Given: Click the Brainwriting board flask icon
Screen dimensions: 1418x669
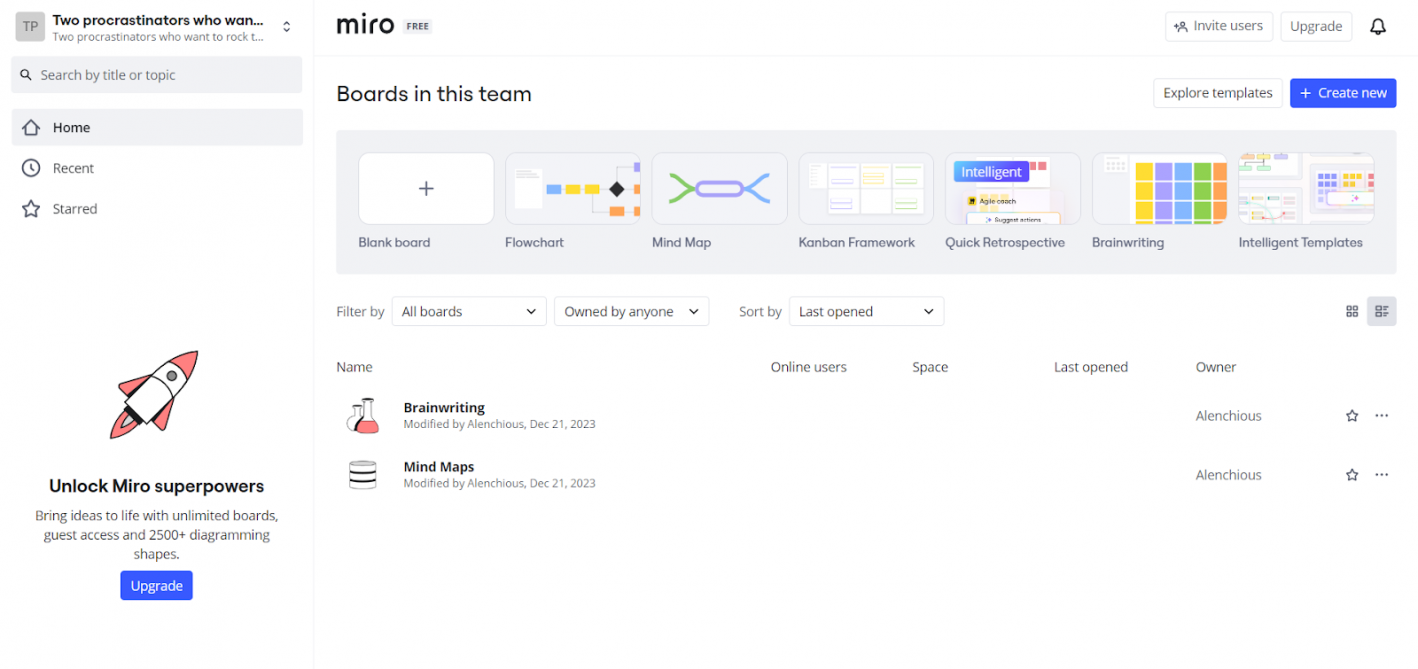Looking at the screenshot, I should pos(363,415).
